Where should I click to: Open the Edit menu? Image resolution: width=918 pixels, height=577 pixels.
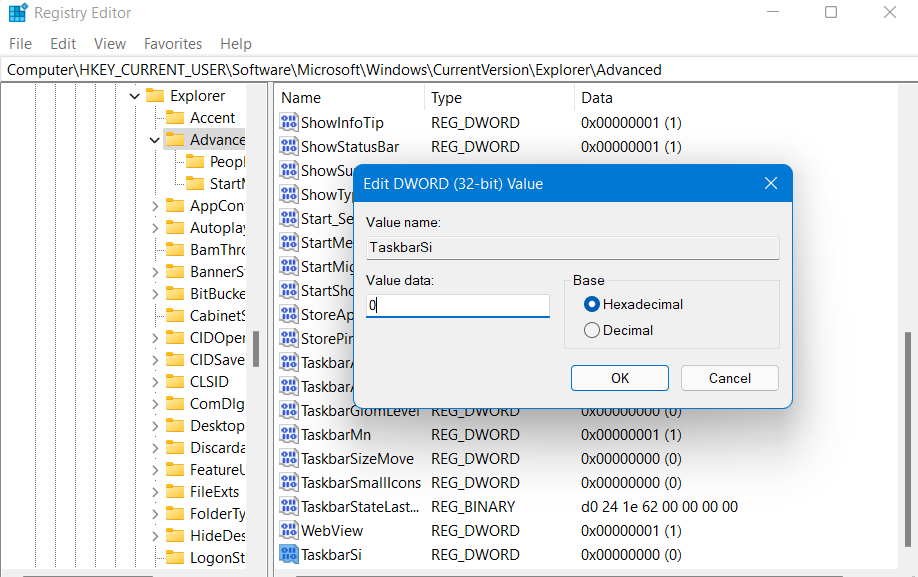pos(63,44)
